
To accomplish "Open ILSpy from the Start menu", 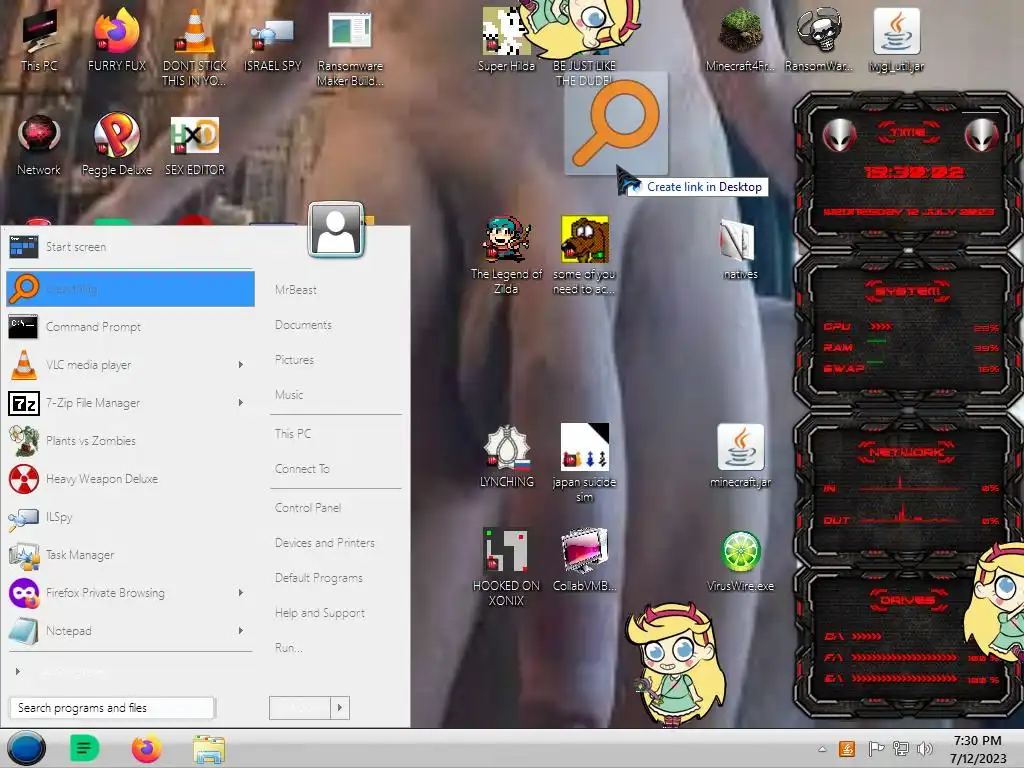I will (130, 517).
